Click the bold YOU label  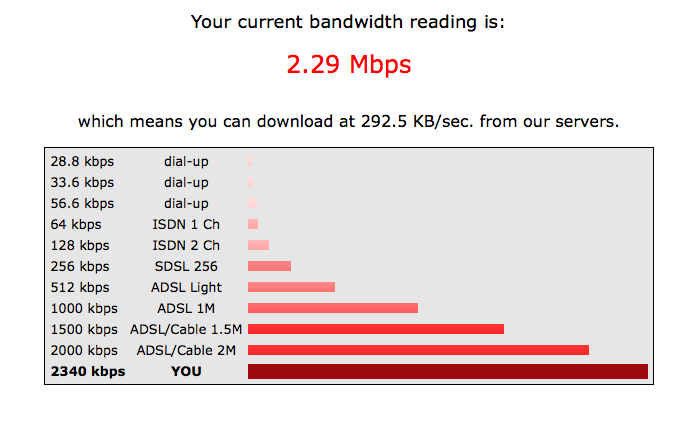186,372
